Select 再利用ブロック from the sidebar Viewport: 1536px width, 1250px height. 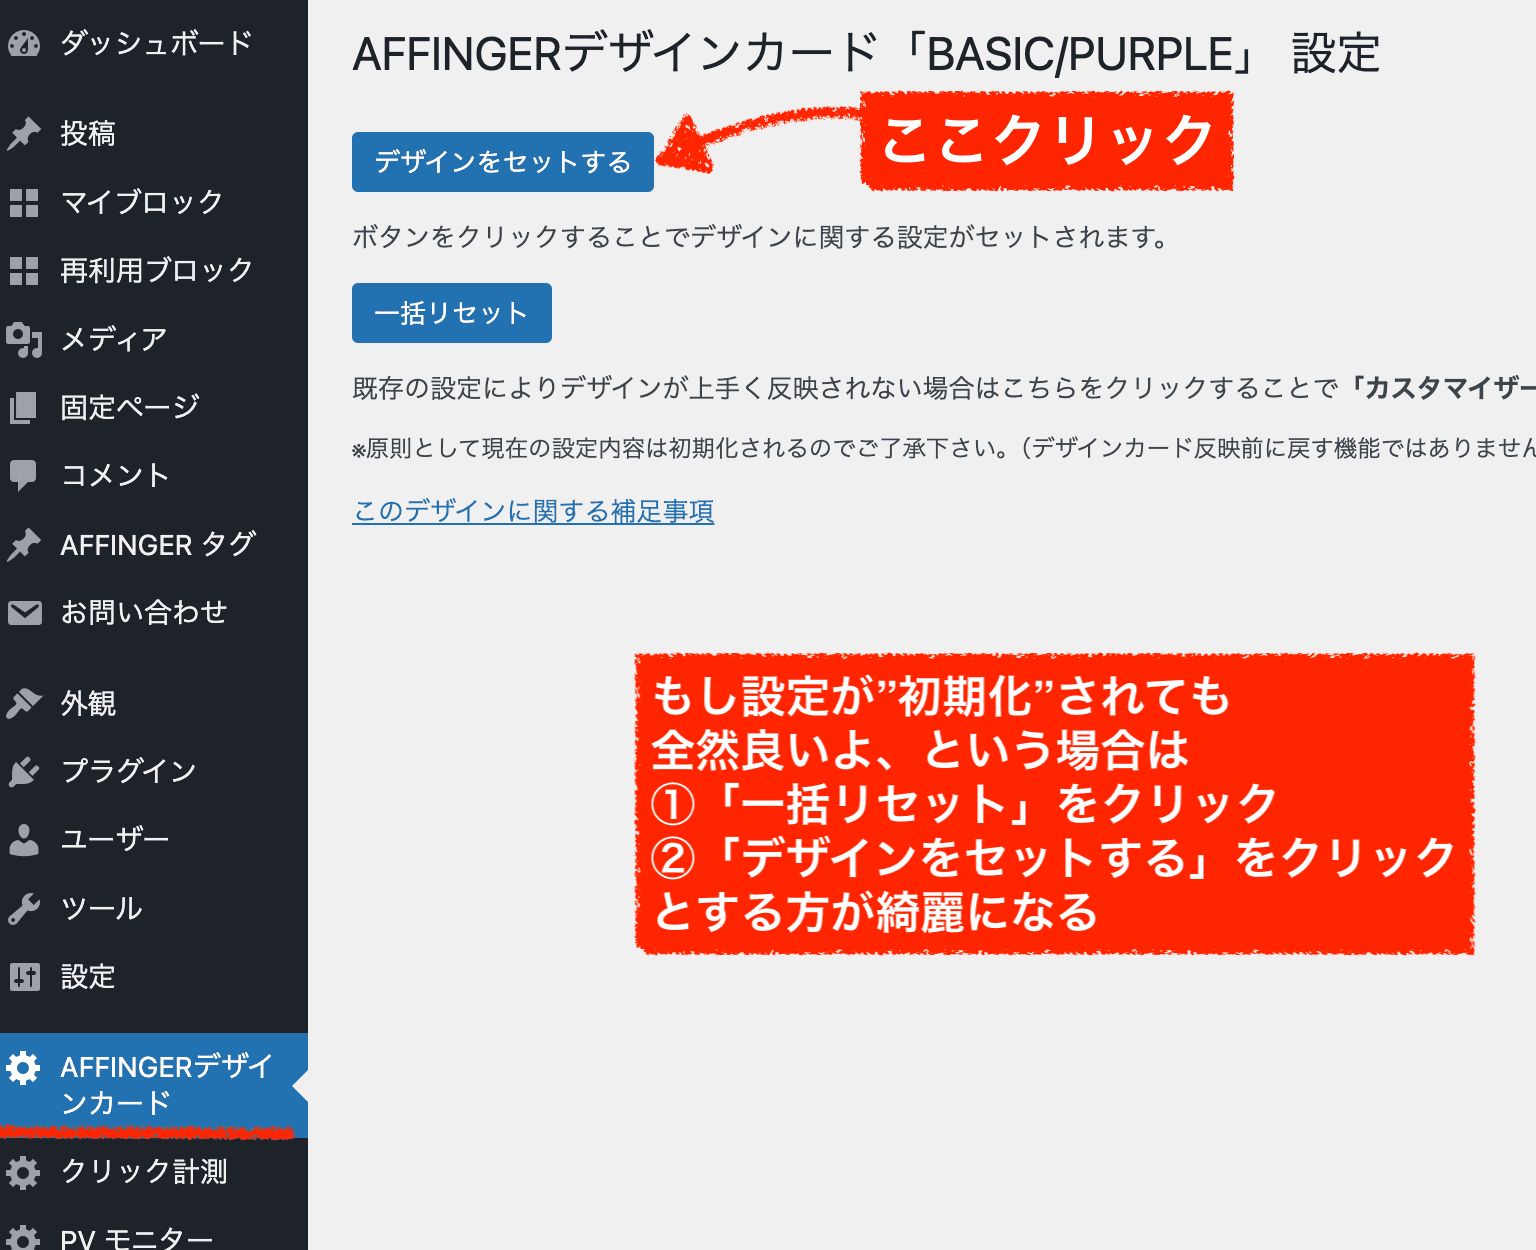pyautogui.click(x=155, y=270)
